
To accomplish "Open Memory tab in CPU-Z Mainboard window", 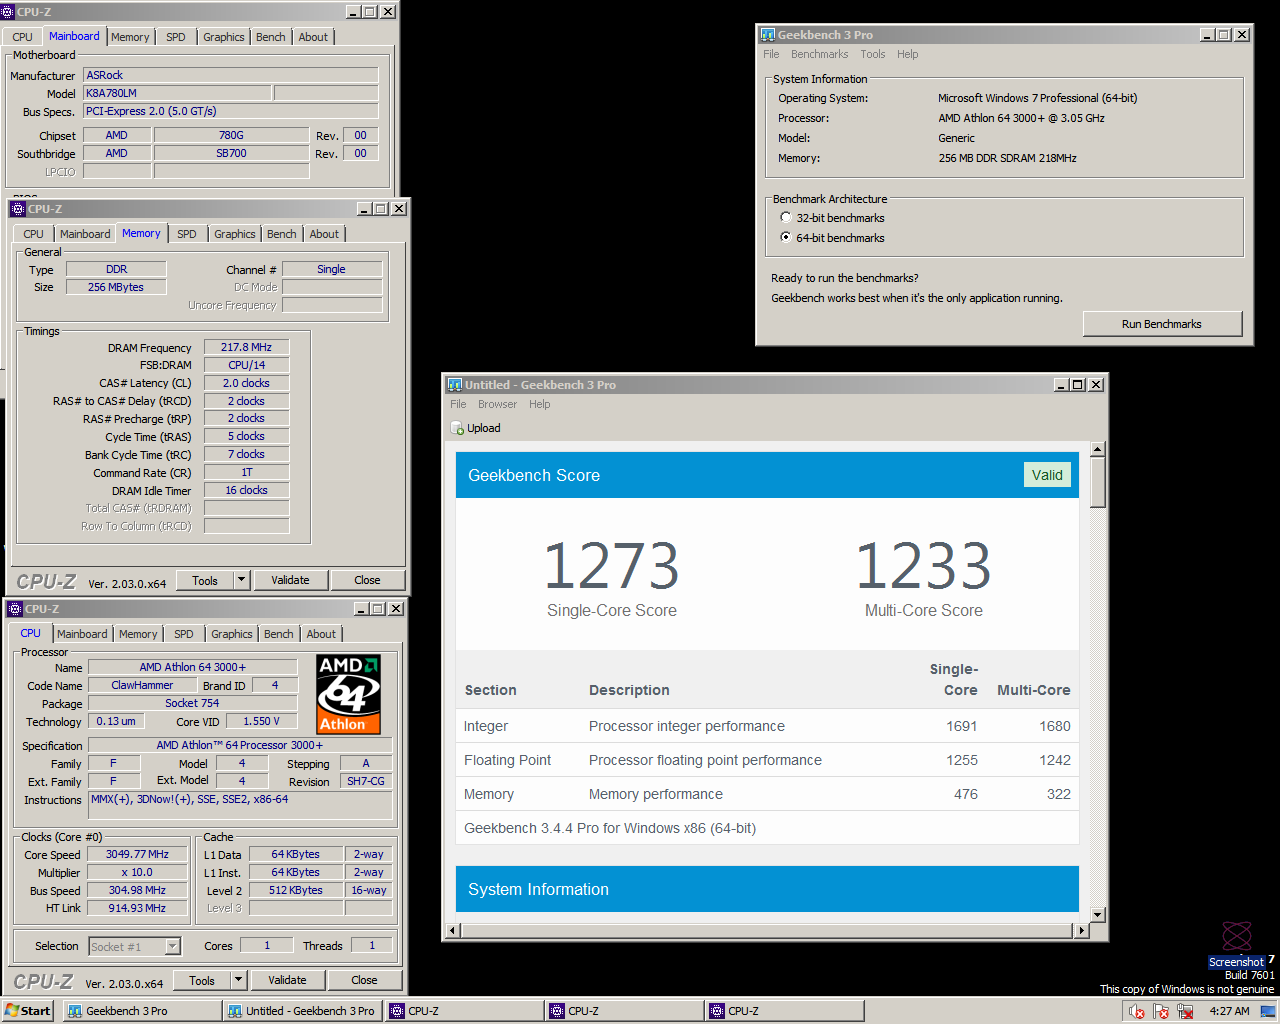I will [x=130, y=37].
